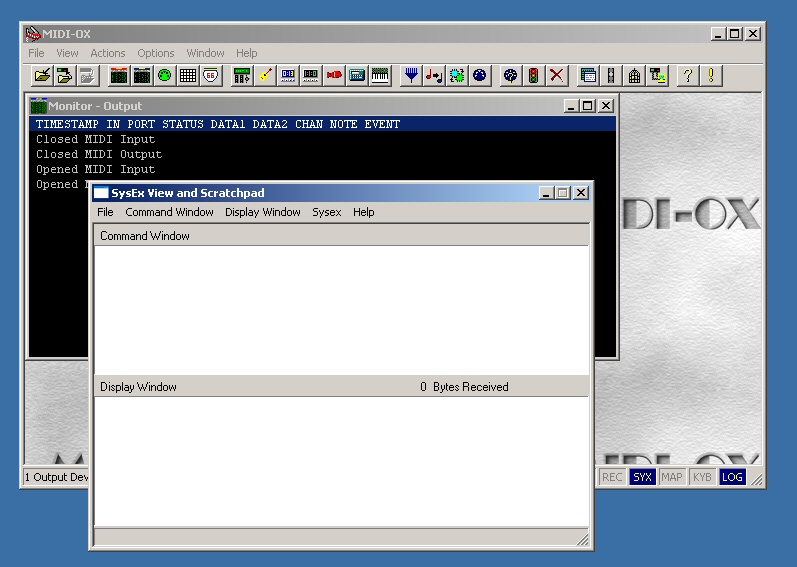Click inside the Display Window text area
This screenshot has height=567, width=797.
[x=342, y=462]
